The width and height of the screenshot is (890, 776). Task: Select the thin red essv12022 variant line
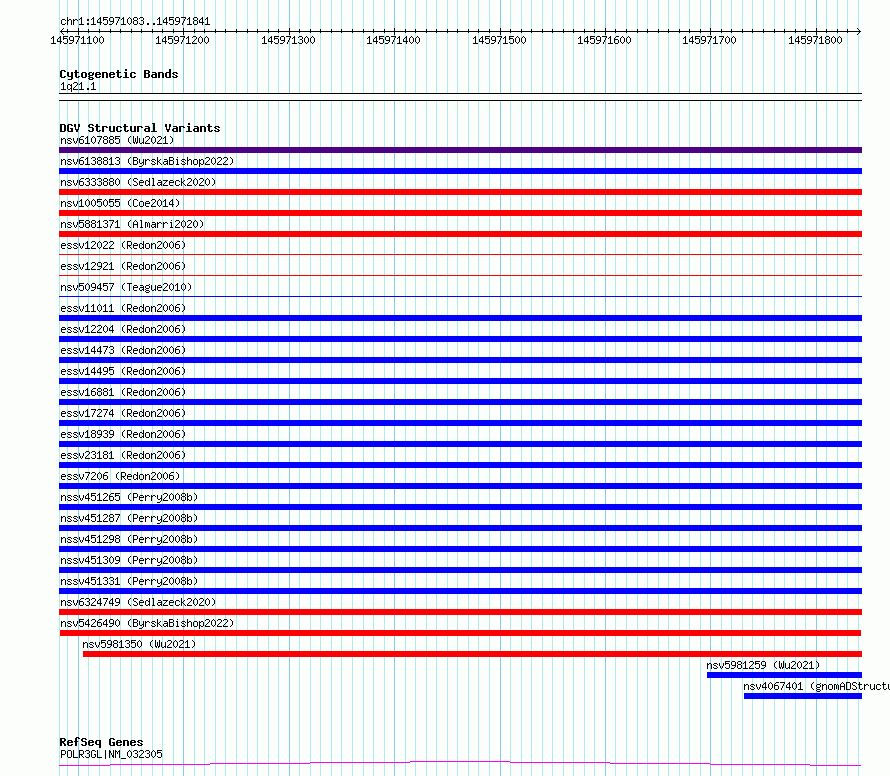[x=460, y=254]
